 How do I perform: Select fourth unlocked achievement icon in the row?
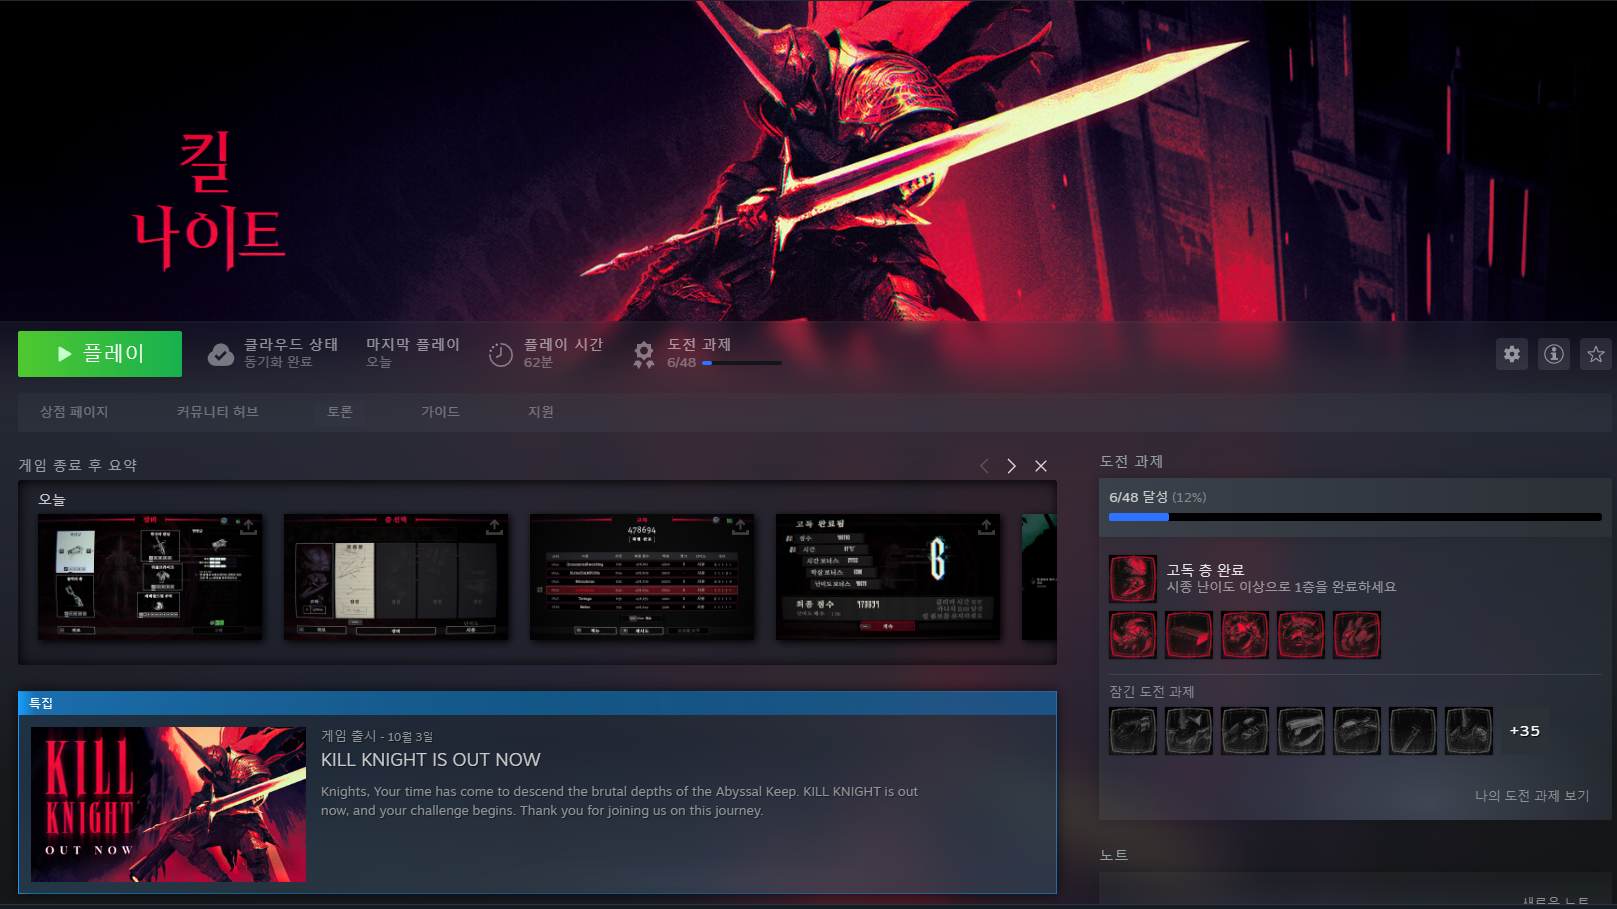1301,635
